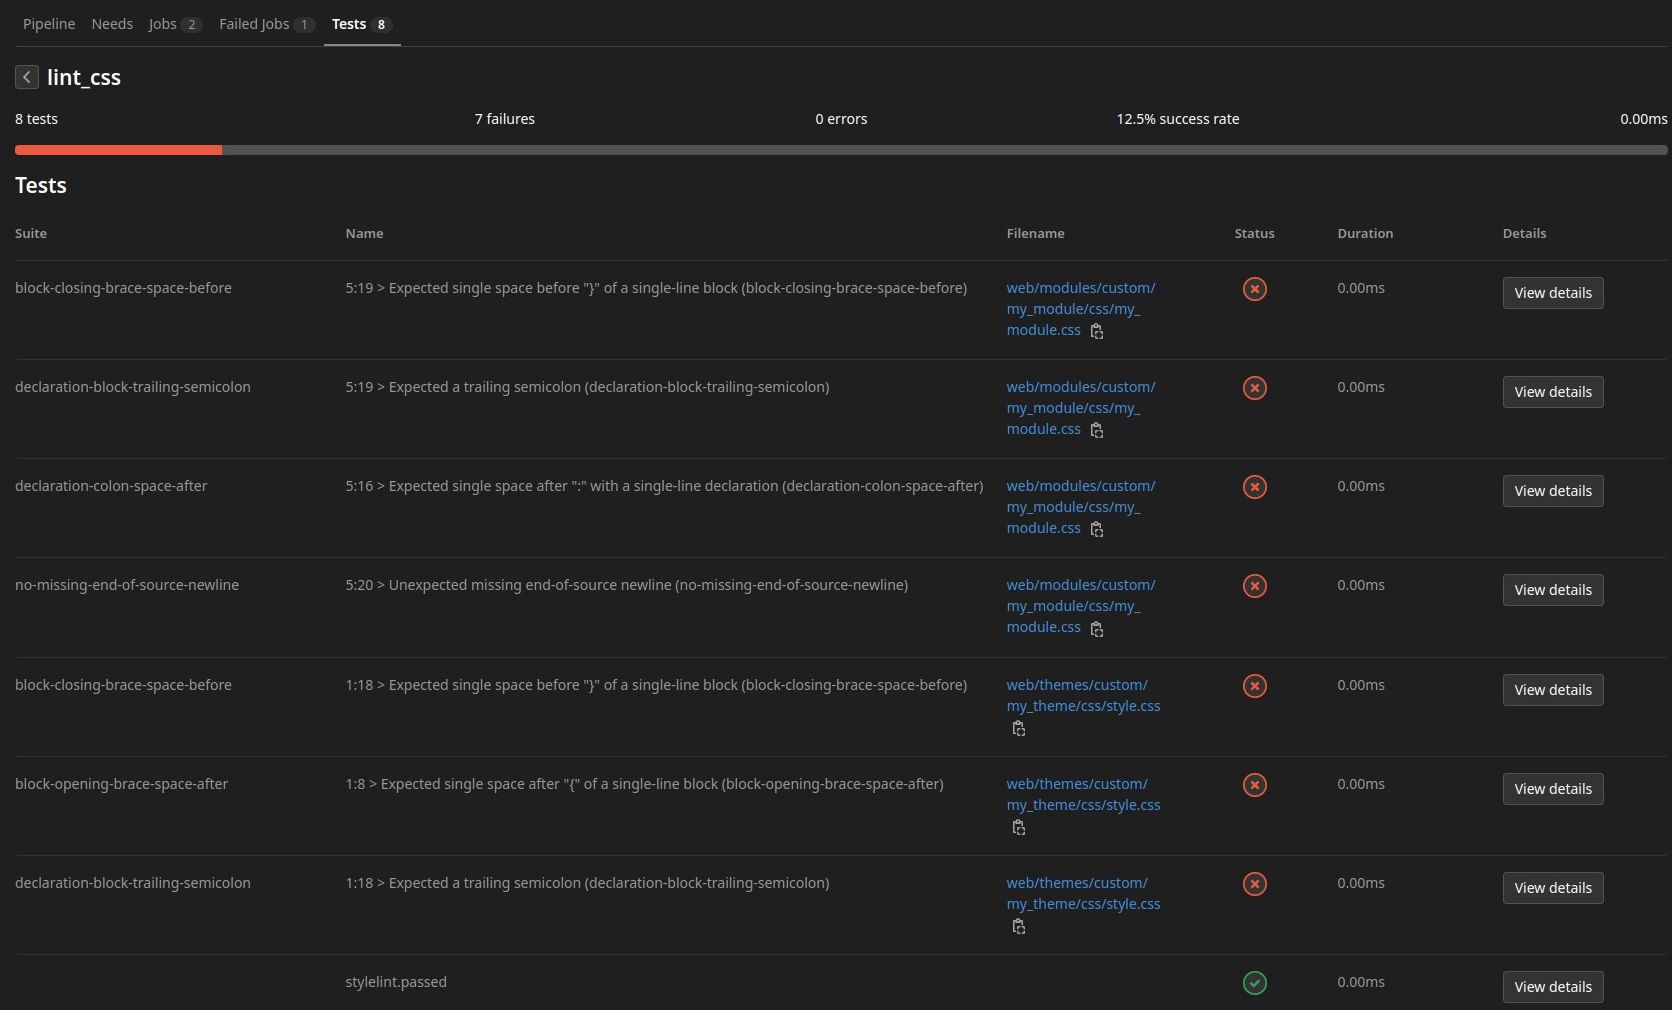1672x1010 pixels.
Task: Select the Tests tab
Action: coord(362,24)
